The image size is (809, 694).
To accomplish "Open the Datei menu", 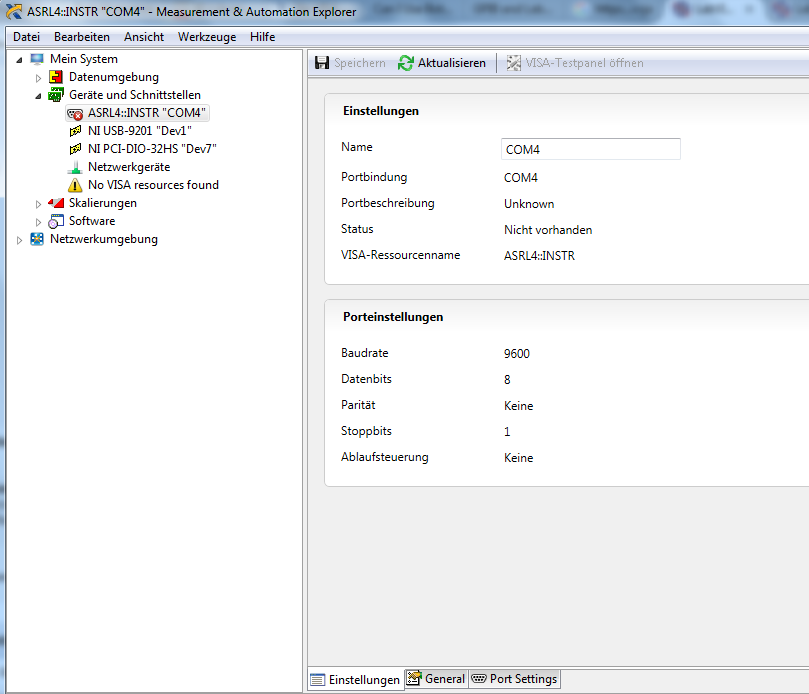I will (x=26, y=37).
